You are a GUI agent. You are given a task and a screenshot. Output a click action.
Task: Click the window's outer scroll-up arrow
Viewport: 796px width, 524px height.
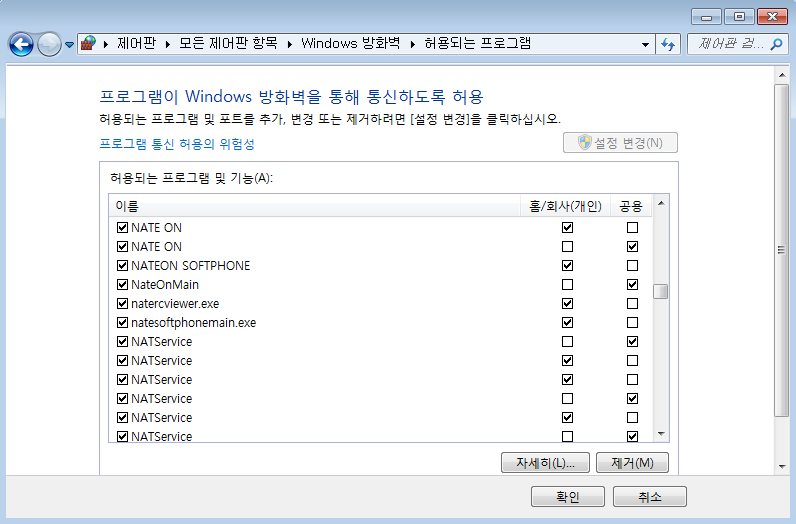click(x=782, y=75)
